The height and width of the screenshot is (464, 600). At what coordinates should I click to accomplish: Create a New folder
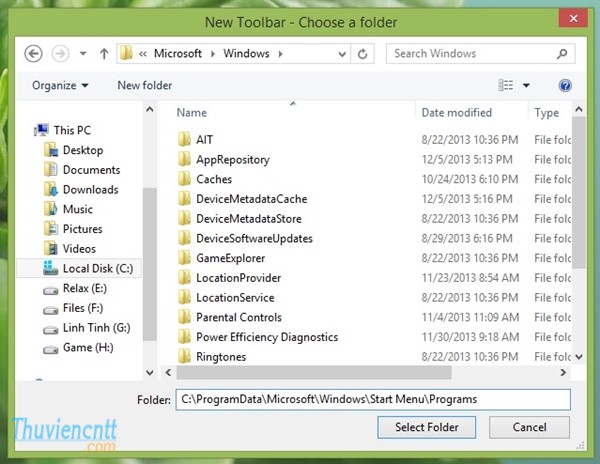[x=145, y=85]
